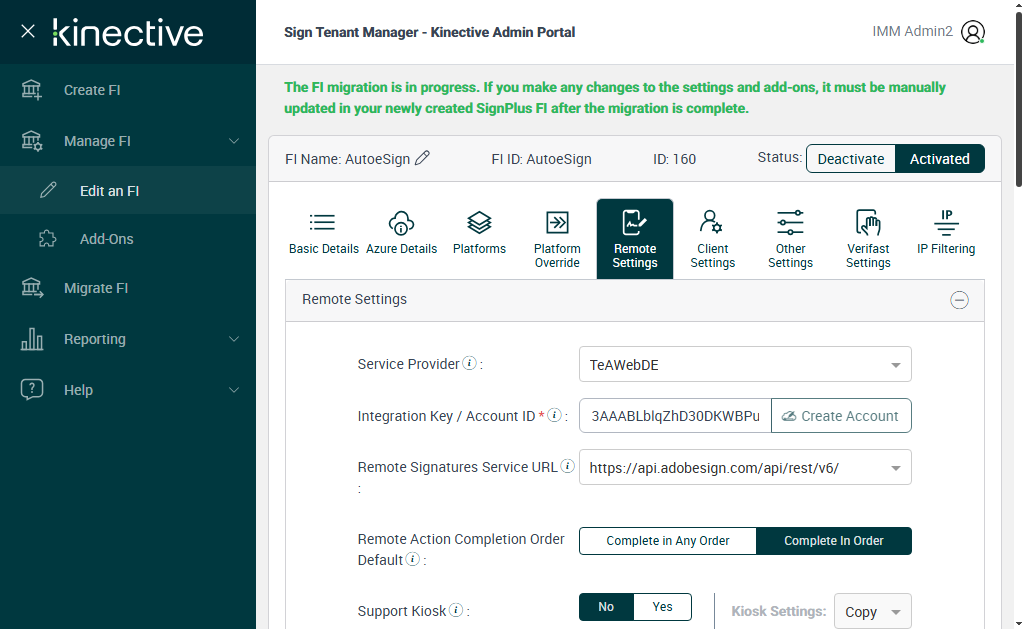The image size is (1024, 629).
Task: Open the Platforms tab
Action: click(x=479, y=239)
